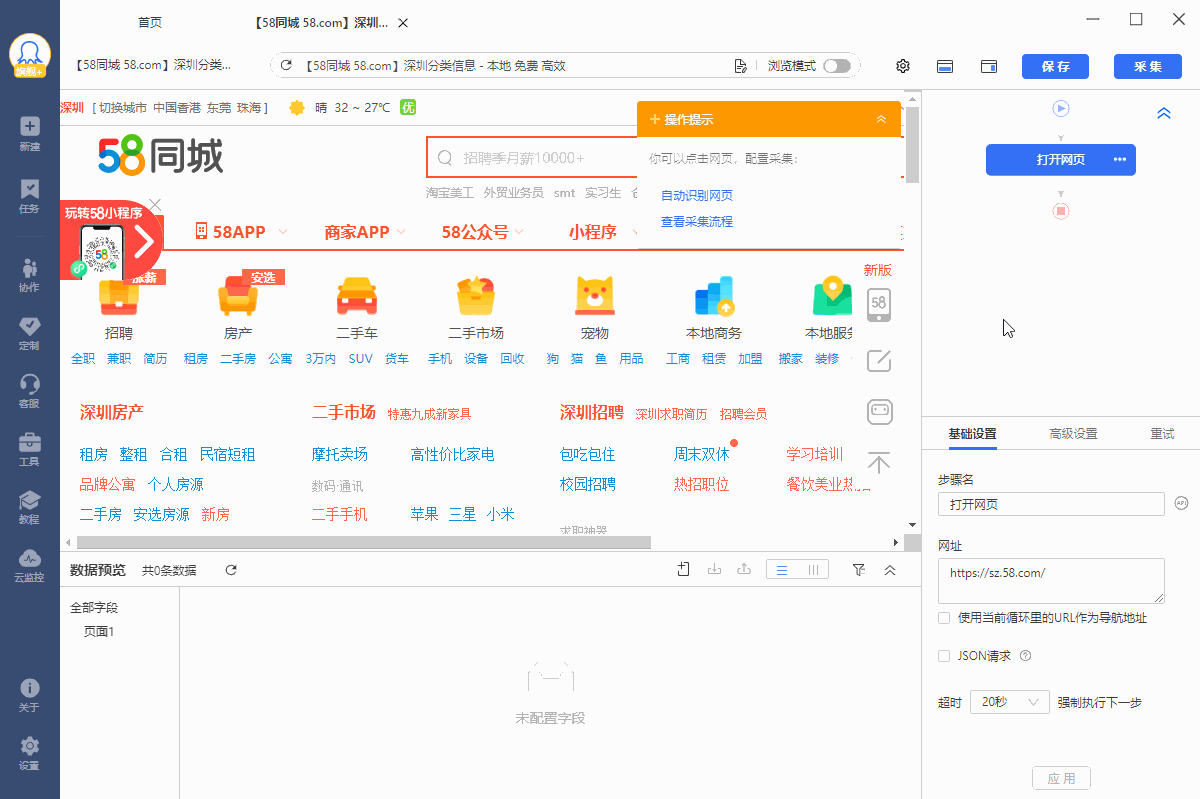The image size is (1200, 799).
Task: Open the 教程 tutorial sidebar icon
Action: tap(29, 507)
